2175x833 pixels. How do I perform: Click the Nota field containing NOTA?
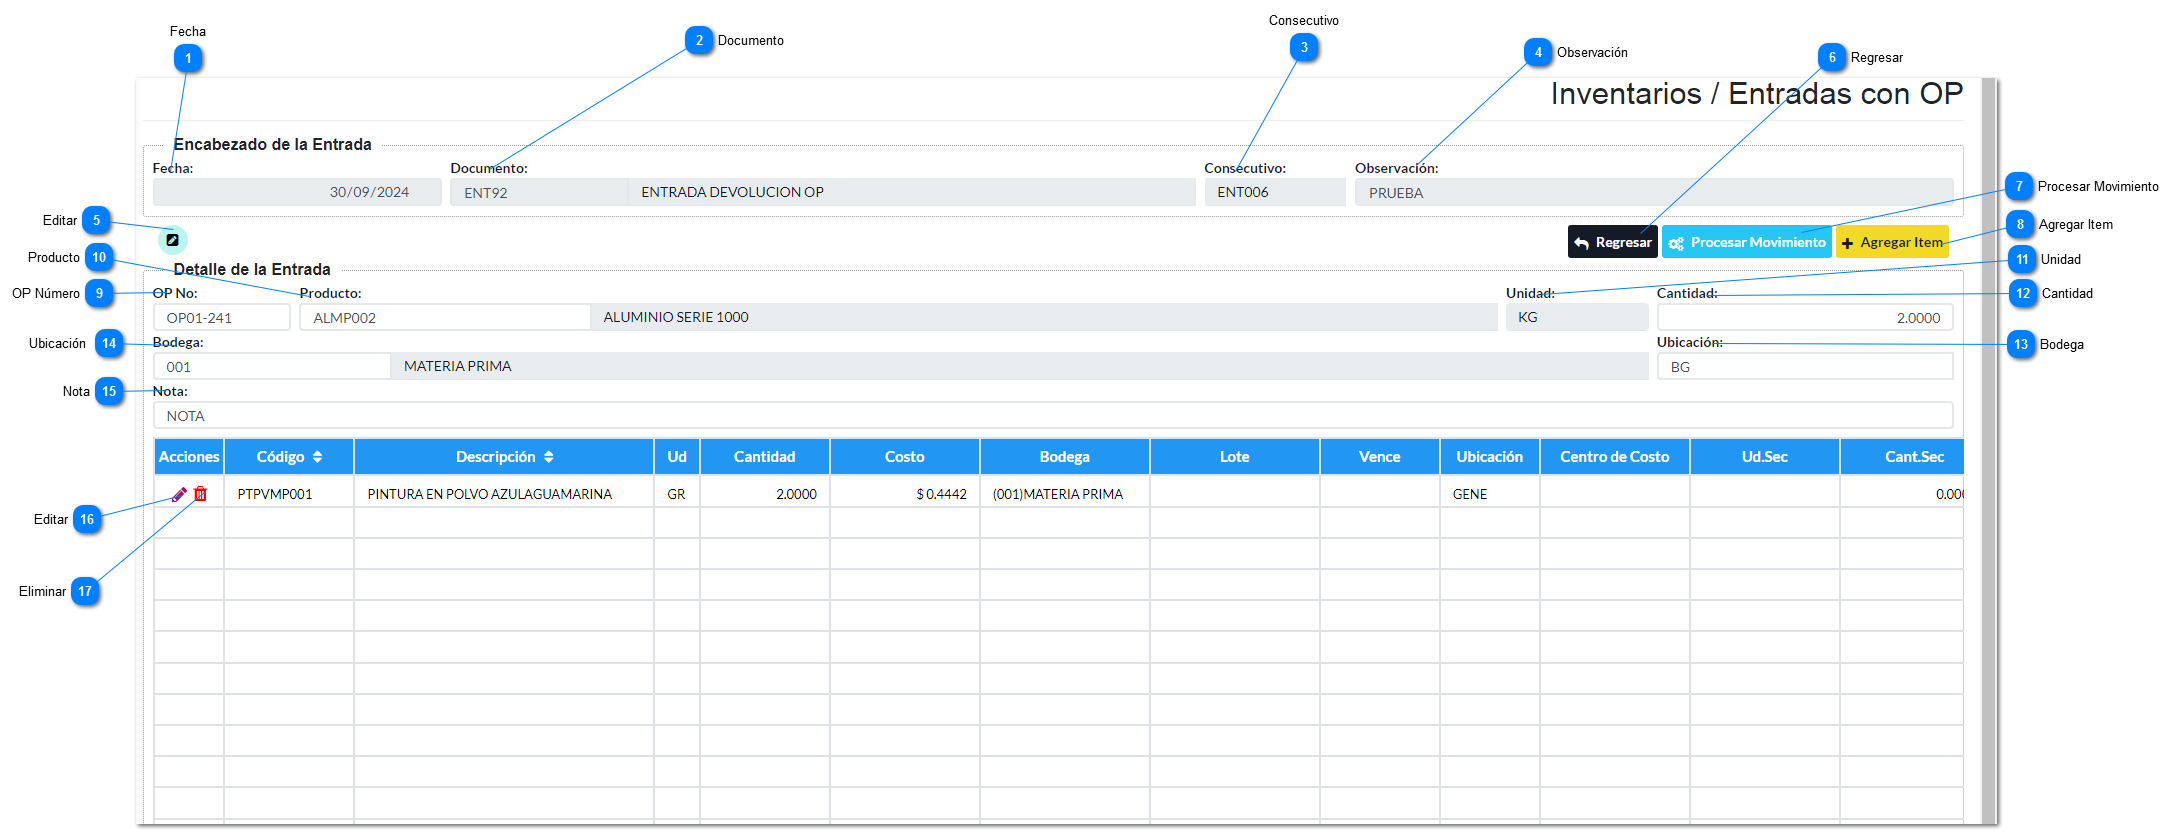pyautogui.click(x=1053, y=415)
